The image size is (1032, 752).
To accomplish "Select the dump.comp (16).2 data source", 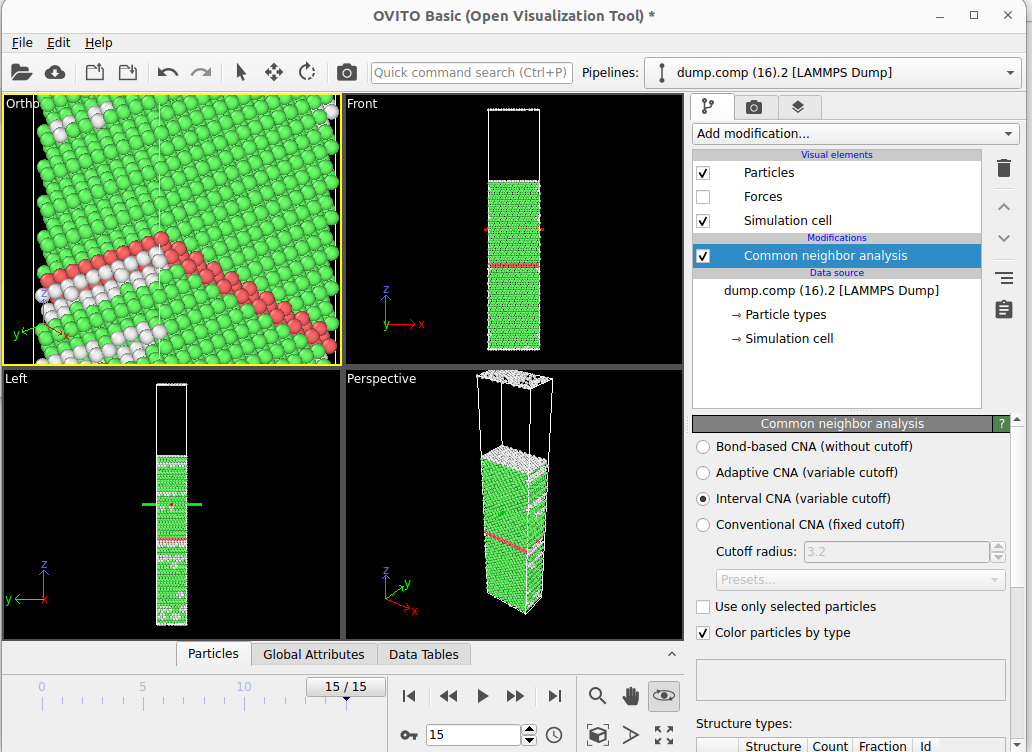I will (x=831, y=290).
